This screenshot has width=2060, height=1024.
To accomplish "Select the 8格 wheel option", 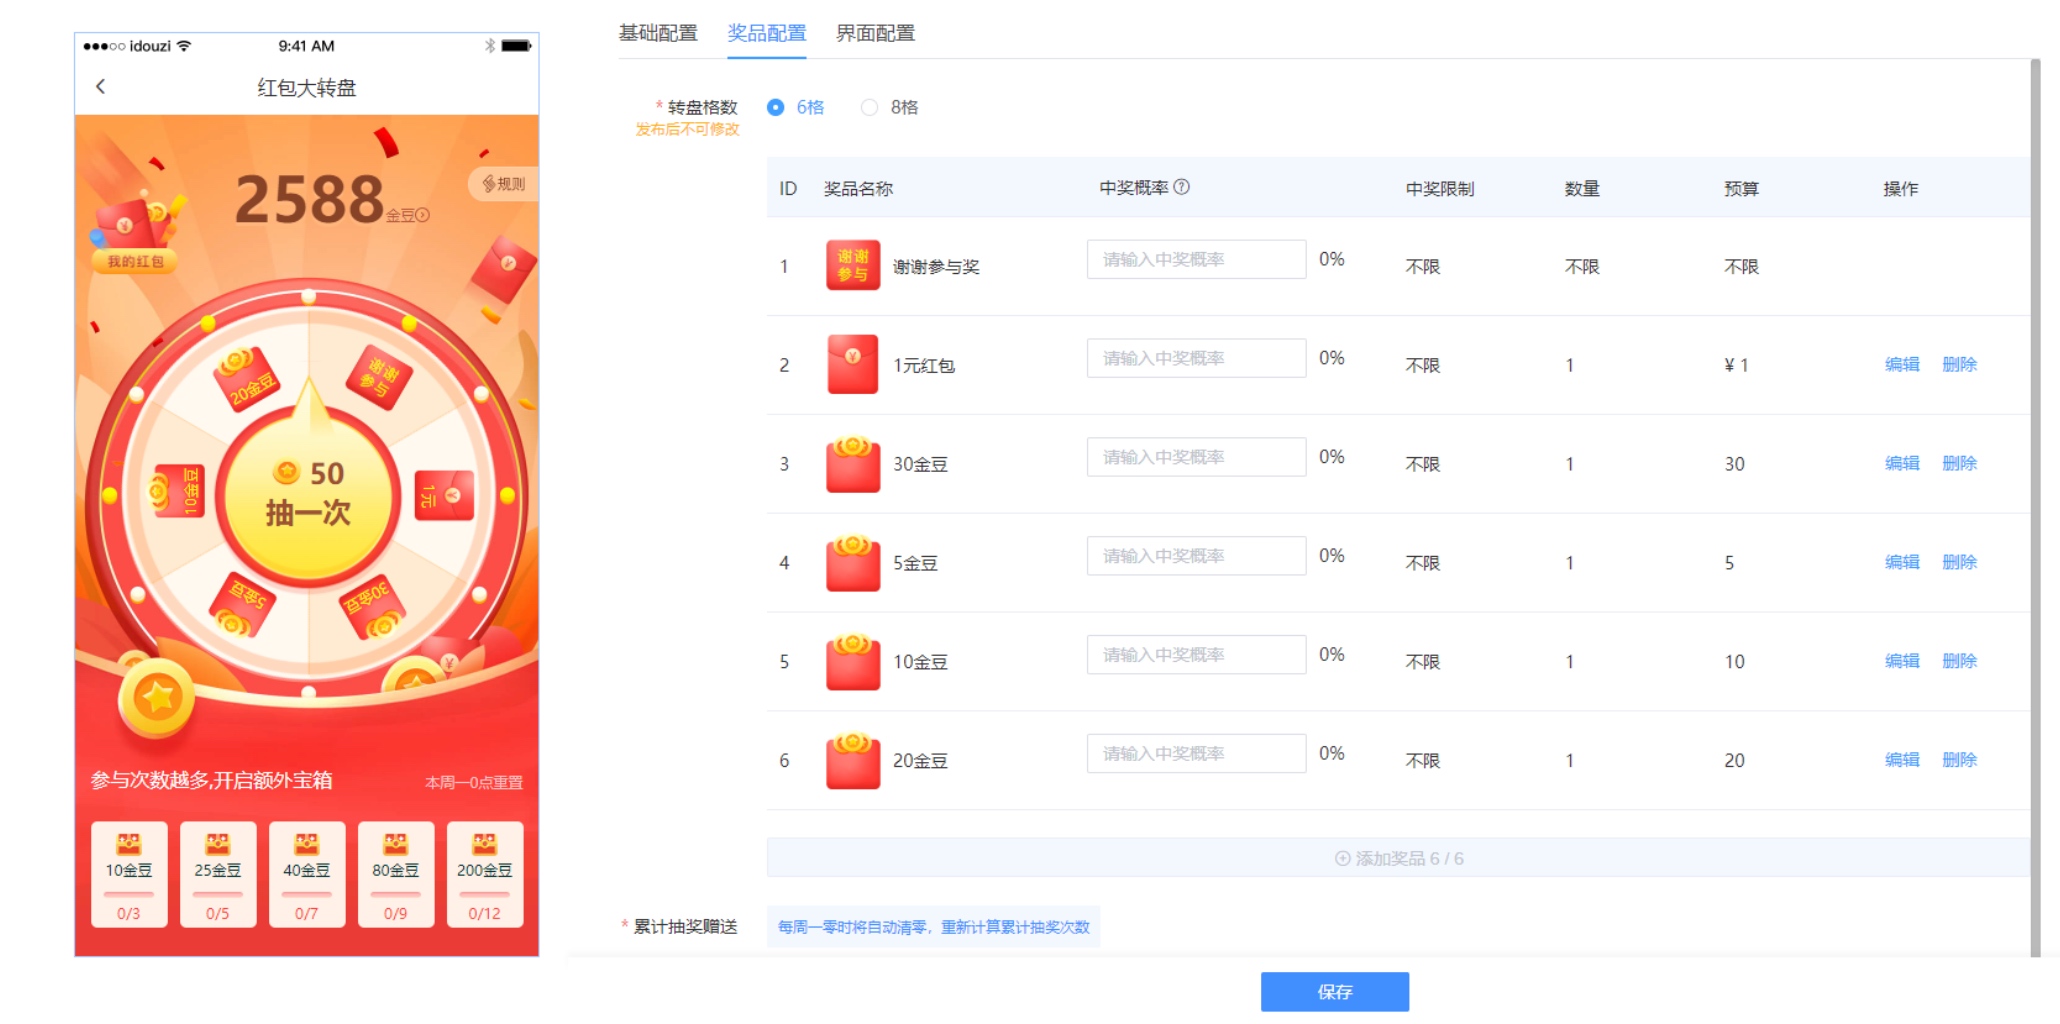I will coord(890,107).
